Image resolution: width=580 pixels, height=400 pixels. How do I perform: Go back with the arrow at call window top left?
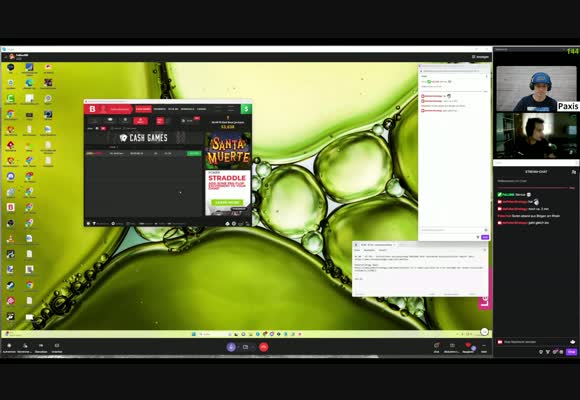tap(5, 57)
